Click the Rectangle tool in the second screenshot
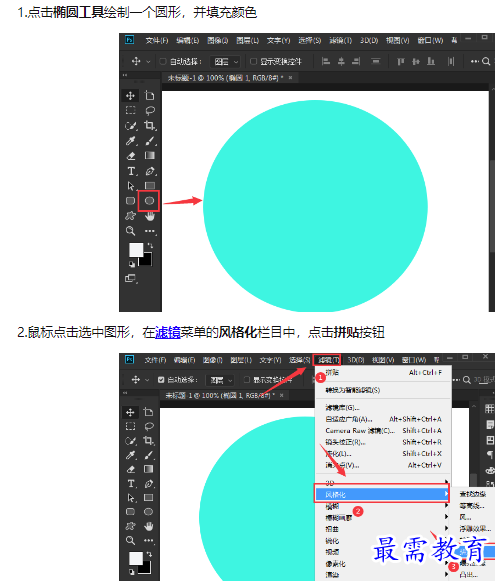Viewport: 495px width, 581px height. click(x=149, y=497)
